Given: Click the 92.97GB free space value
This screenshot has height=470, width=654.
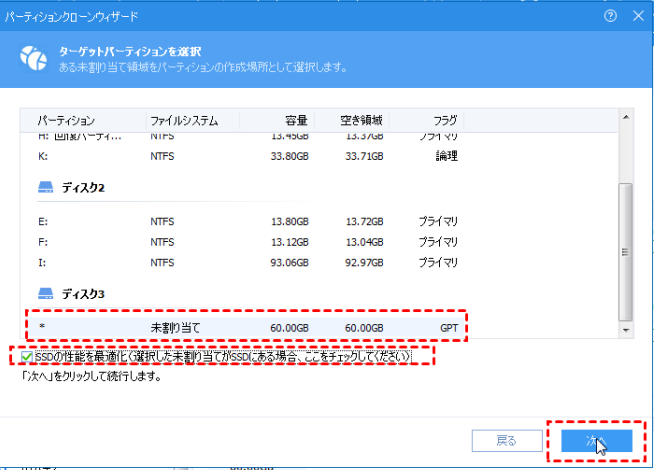Looking at the screenshot, I should click(x=364, y=263).
